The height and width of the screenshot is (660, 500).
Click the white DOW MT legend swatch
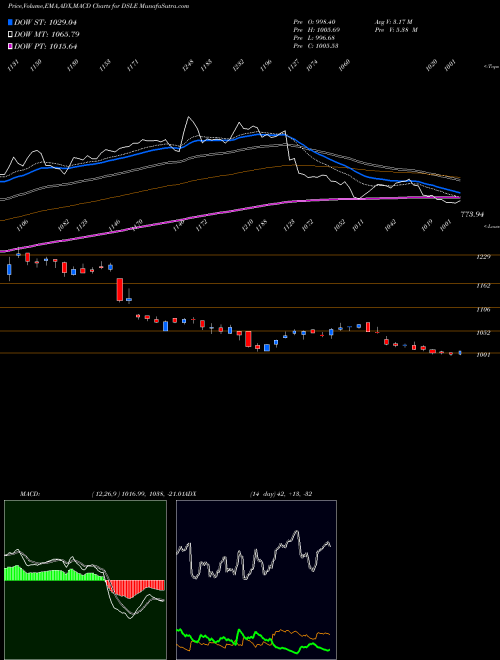pyautogui.click(x=10, y=35)
